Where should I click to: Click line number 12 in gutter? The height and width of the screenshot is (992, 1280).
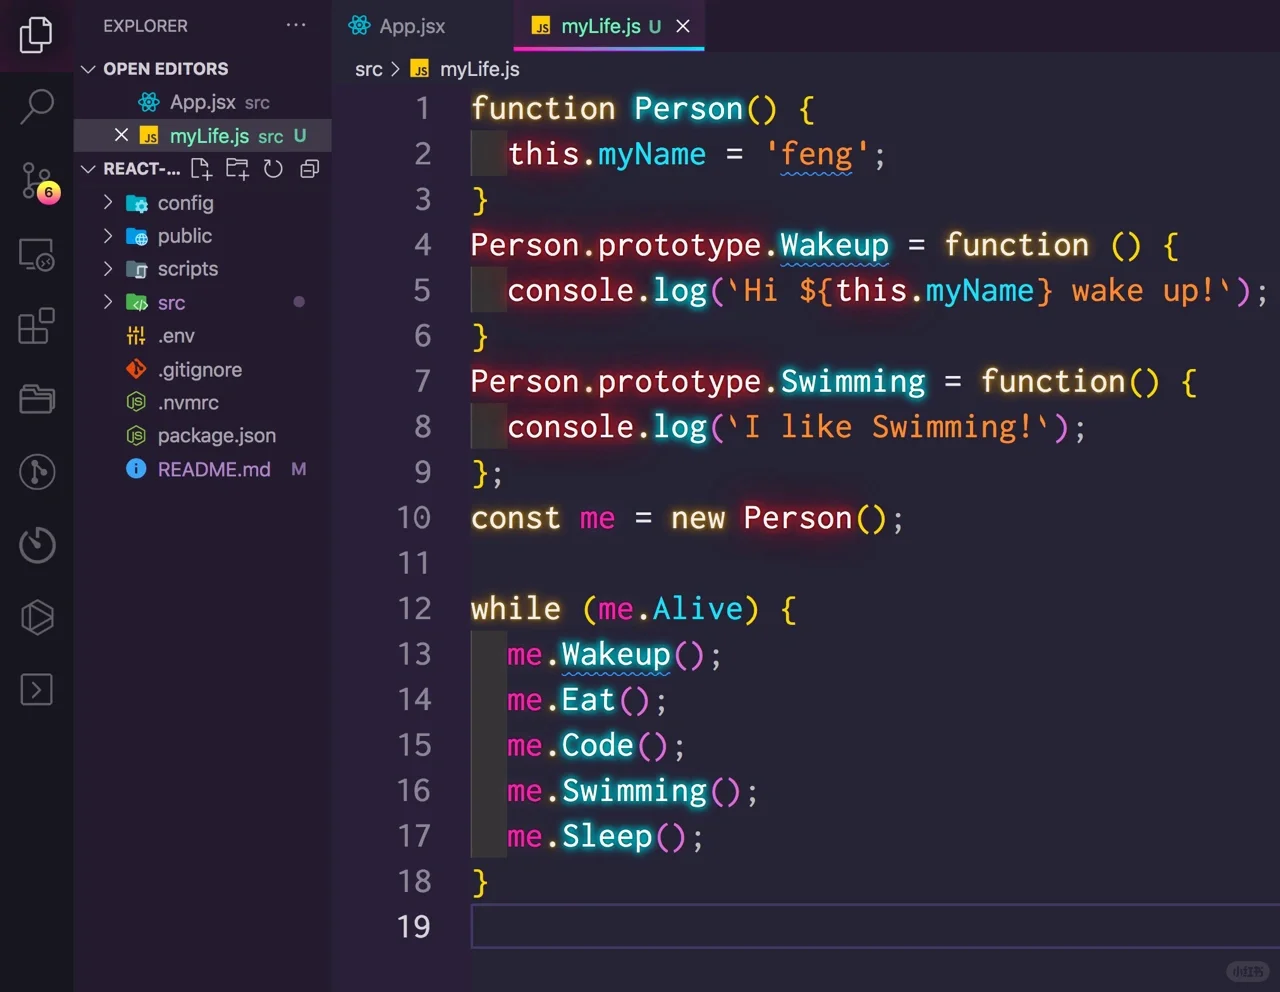pyautogui.click(x=414, y=609)
